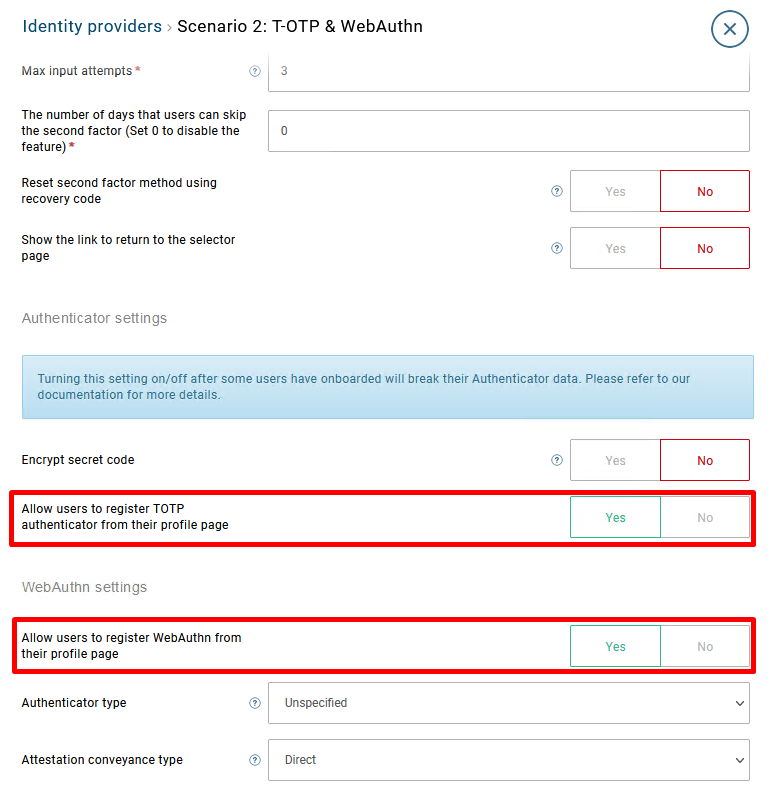Click help icon for Show return link
The width and height of the screenshot is (771, 793).
point(557,248)
